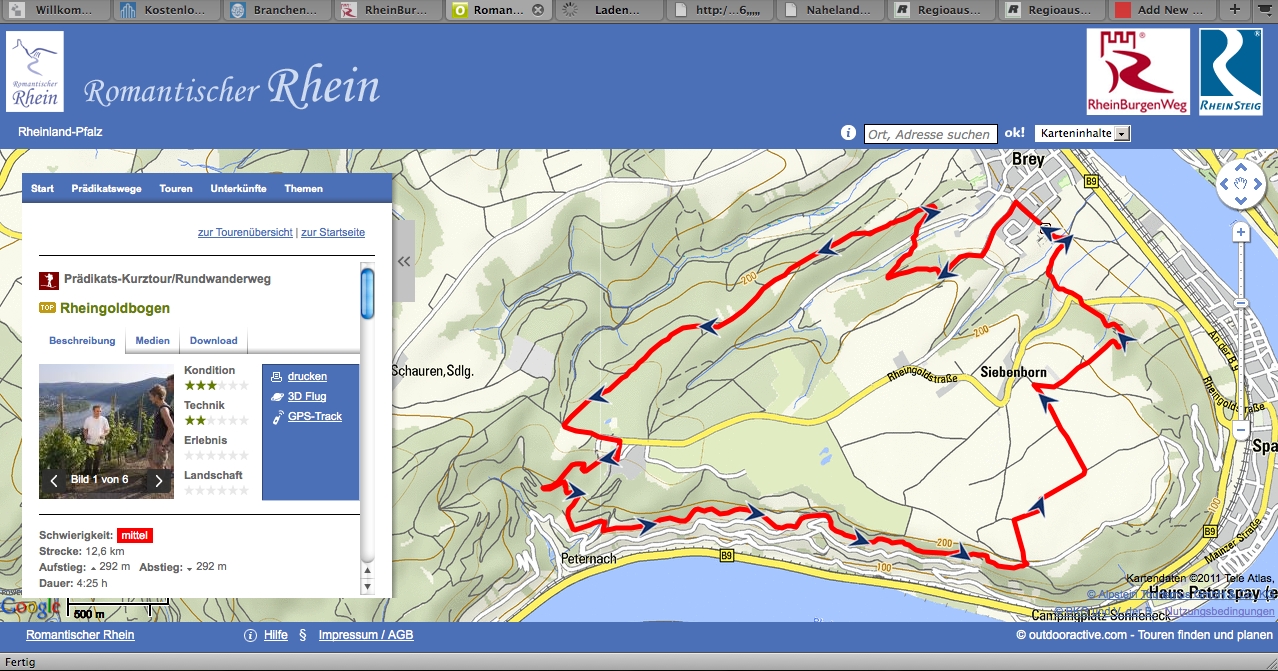
Task: Click the info icon beside search field
Action: 848,133
